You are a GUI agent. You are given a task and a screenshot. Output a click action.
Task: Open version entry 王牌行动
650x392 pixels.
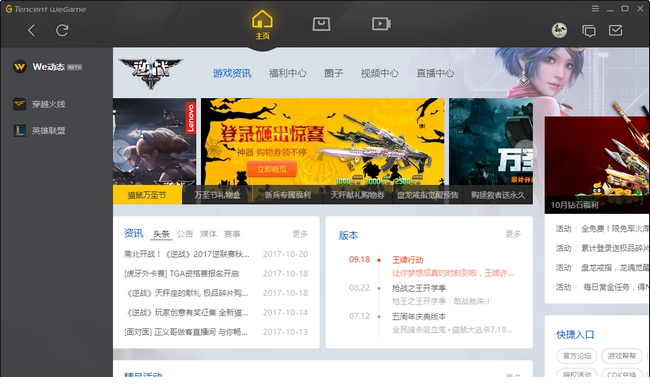(x=408, y=260)
